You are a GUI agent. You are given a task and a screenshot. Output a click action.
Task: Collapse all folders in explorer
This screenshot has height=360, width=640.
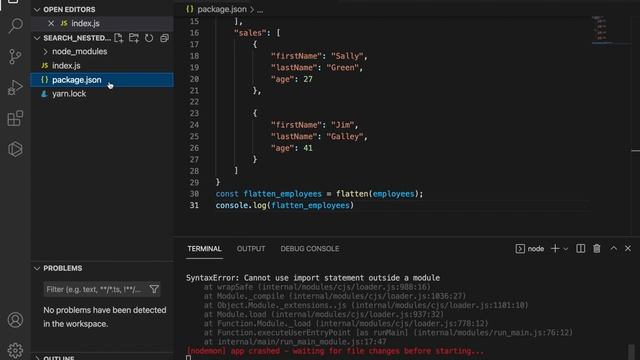(164, 38)
